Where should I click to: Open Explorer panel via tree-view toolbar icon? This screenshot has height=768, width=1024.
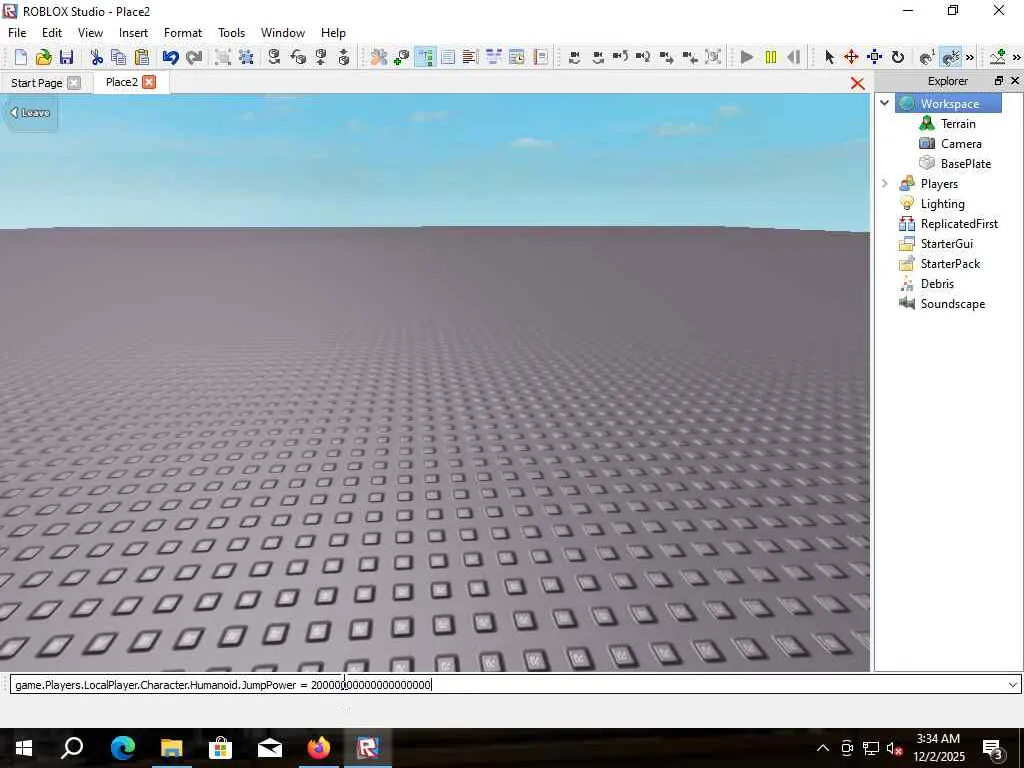coord(425,57)
